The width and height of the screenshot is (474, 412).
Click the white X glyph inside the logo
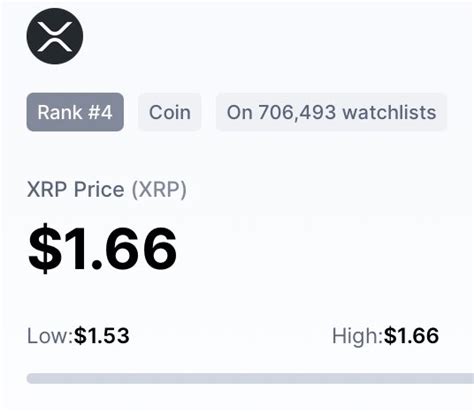tap(55, 37)
